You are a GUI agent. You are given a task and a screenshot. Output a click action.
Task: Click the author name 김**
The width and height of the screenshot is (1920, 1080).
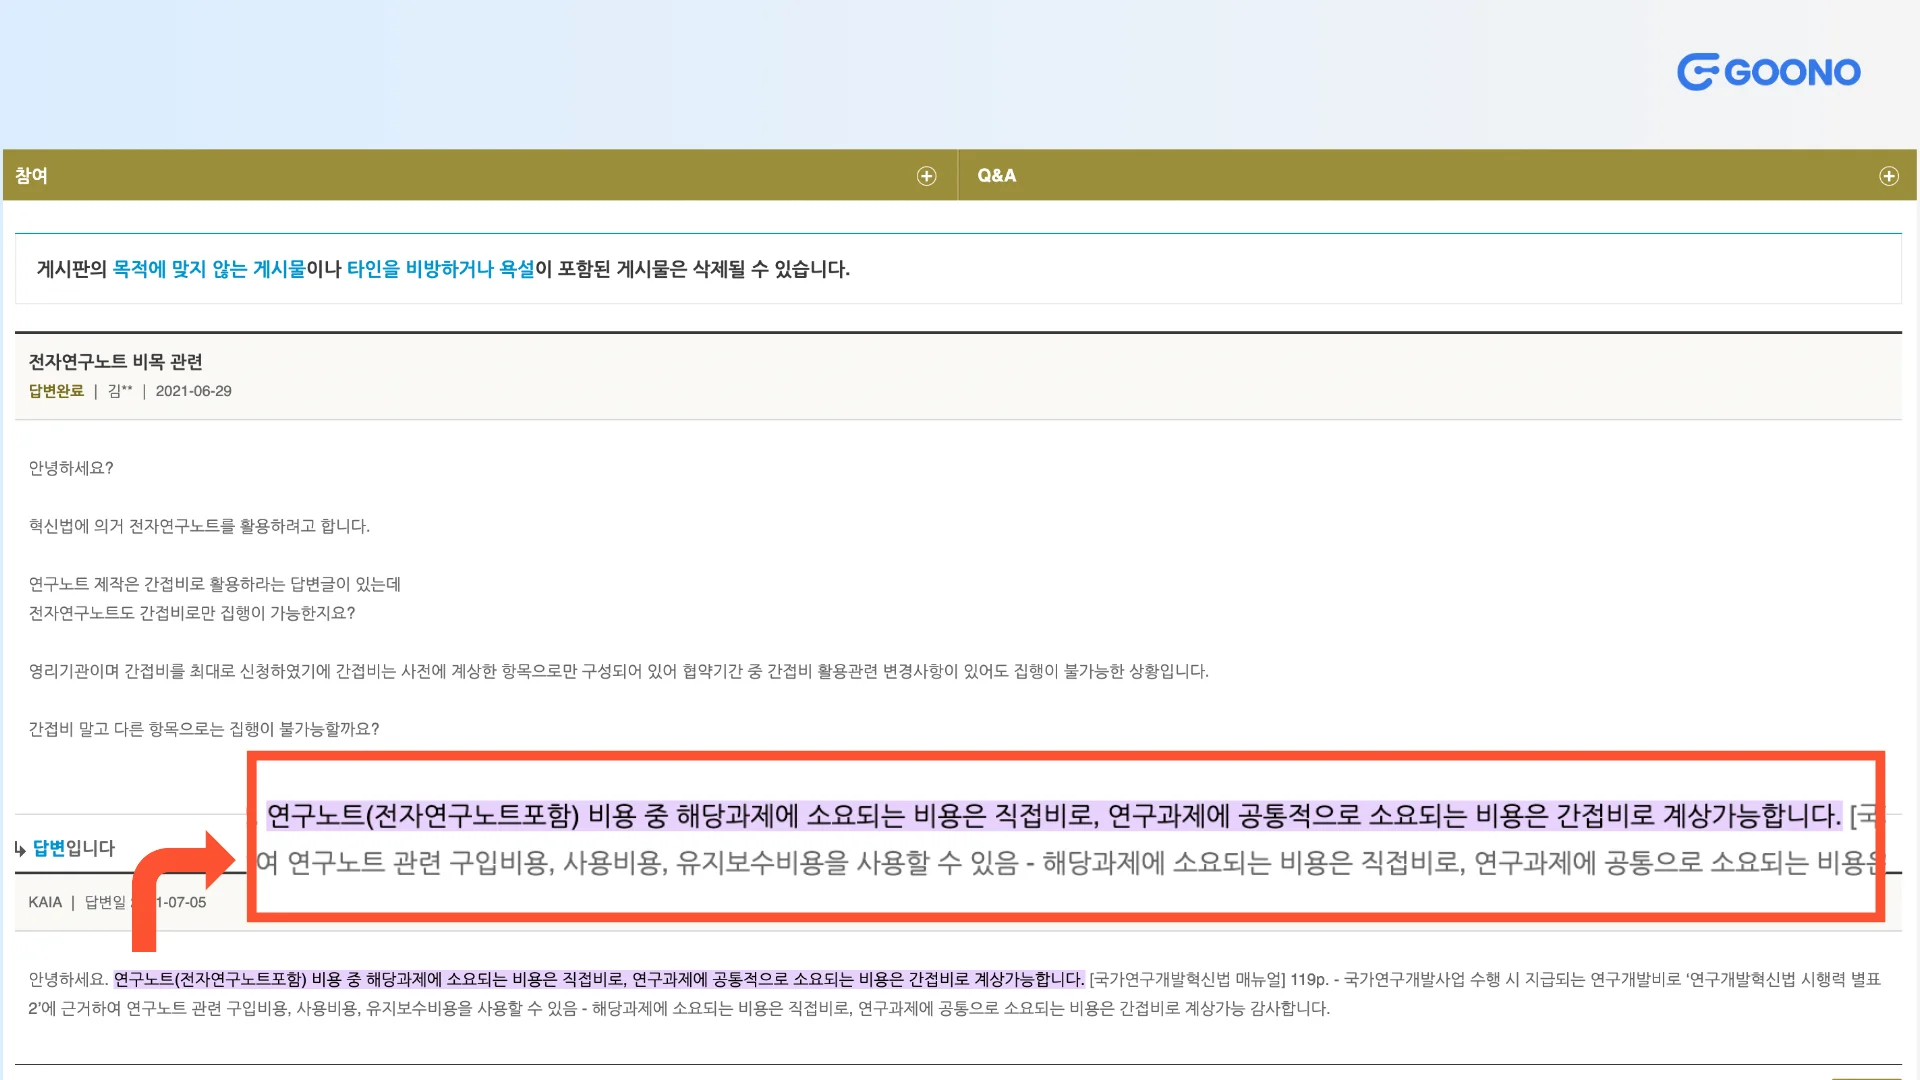120,391
